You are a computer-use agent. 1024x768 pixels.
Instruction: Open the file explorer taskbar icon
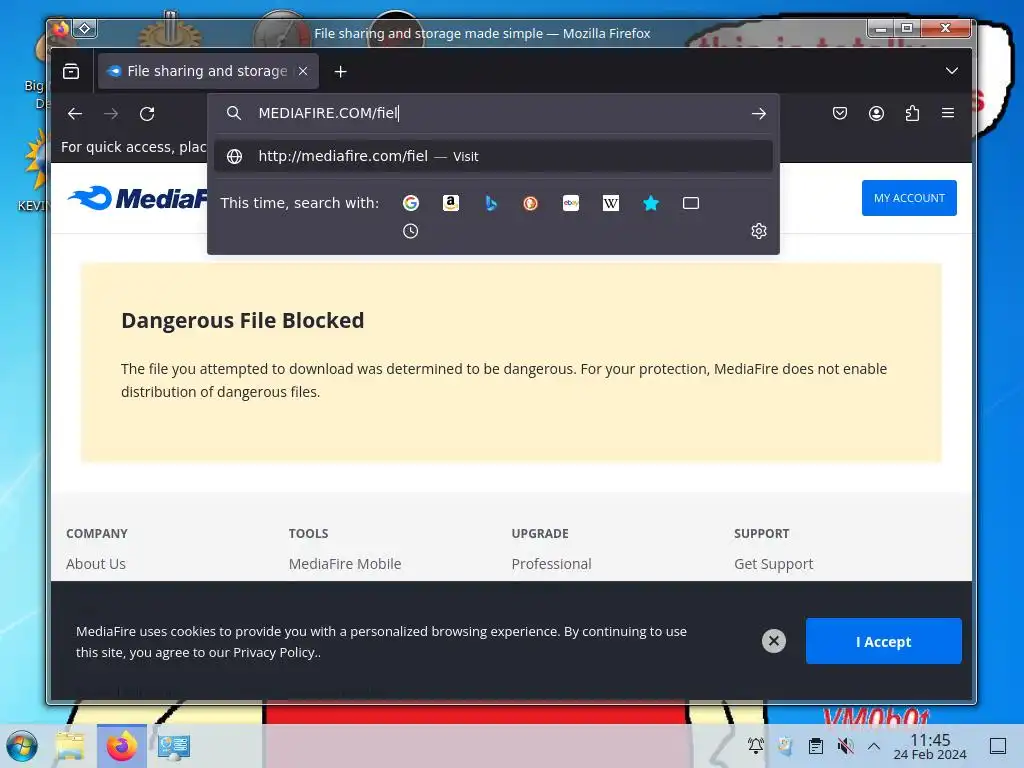pyautogui.click(x=70, y=746)
